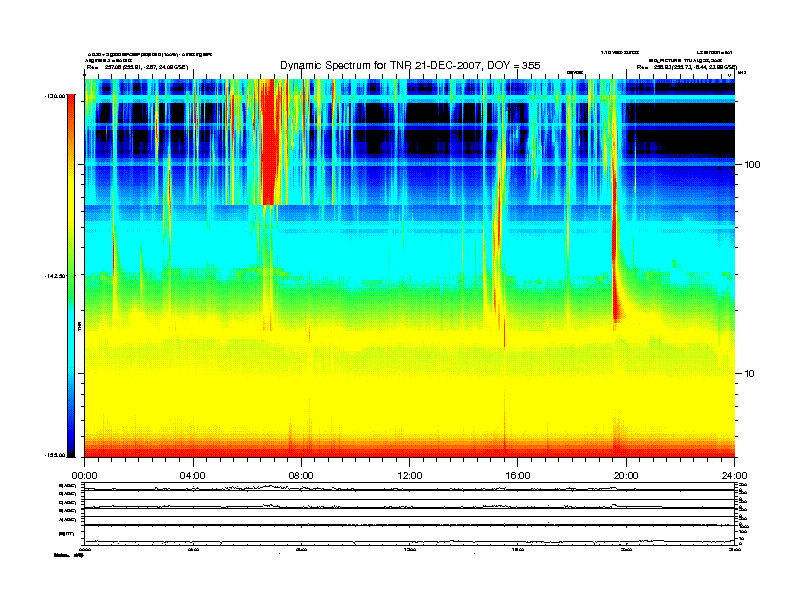Click the '10' frequency axis label
792x612 pixels.
coord(750,374)
